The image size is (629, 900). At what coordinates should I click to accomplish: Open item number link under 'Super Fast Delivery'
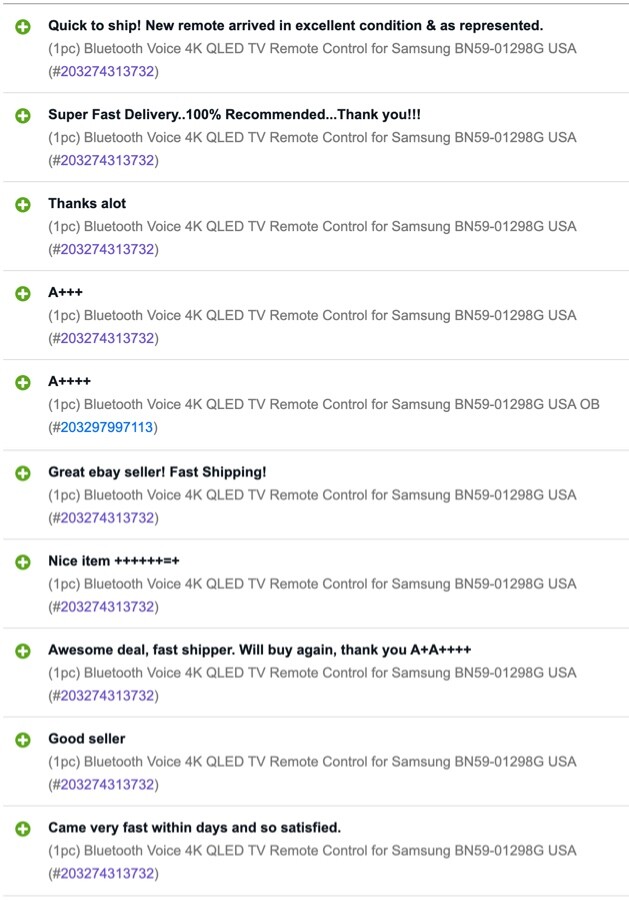point(107,160)
